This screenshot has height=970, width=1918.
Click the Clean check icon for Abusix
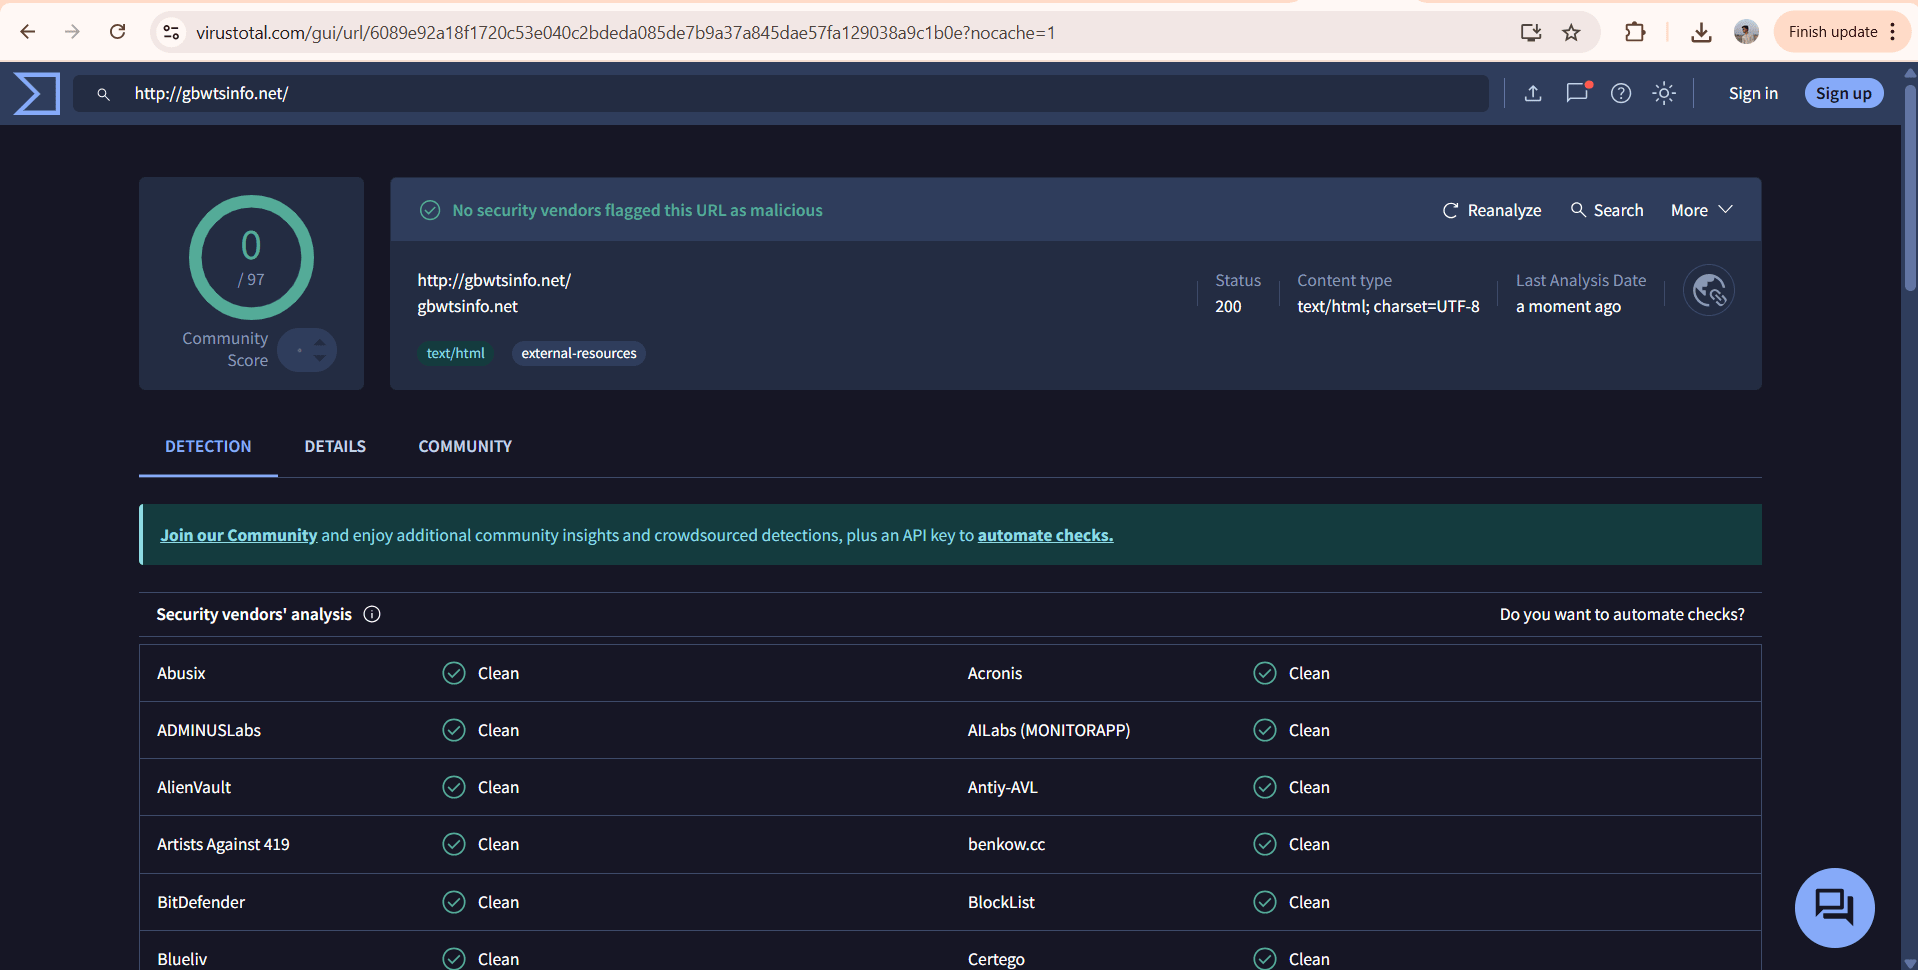(454, 673)
